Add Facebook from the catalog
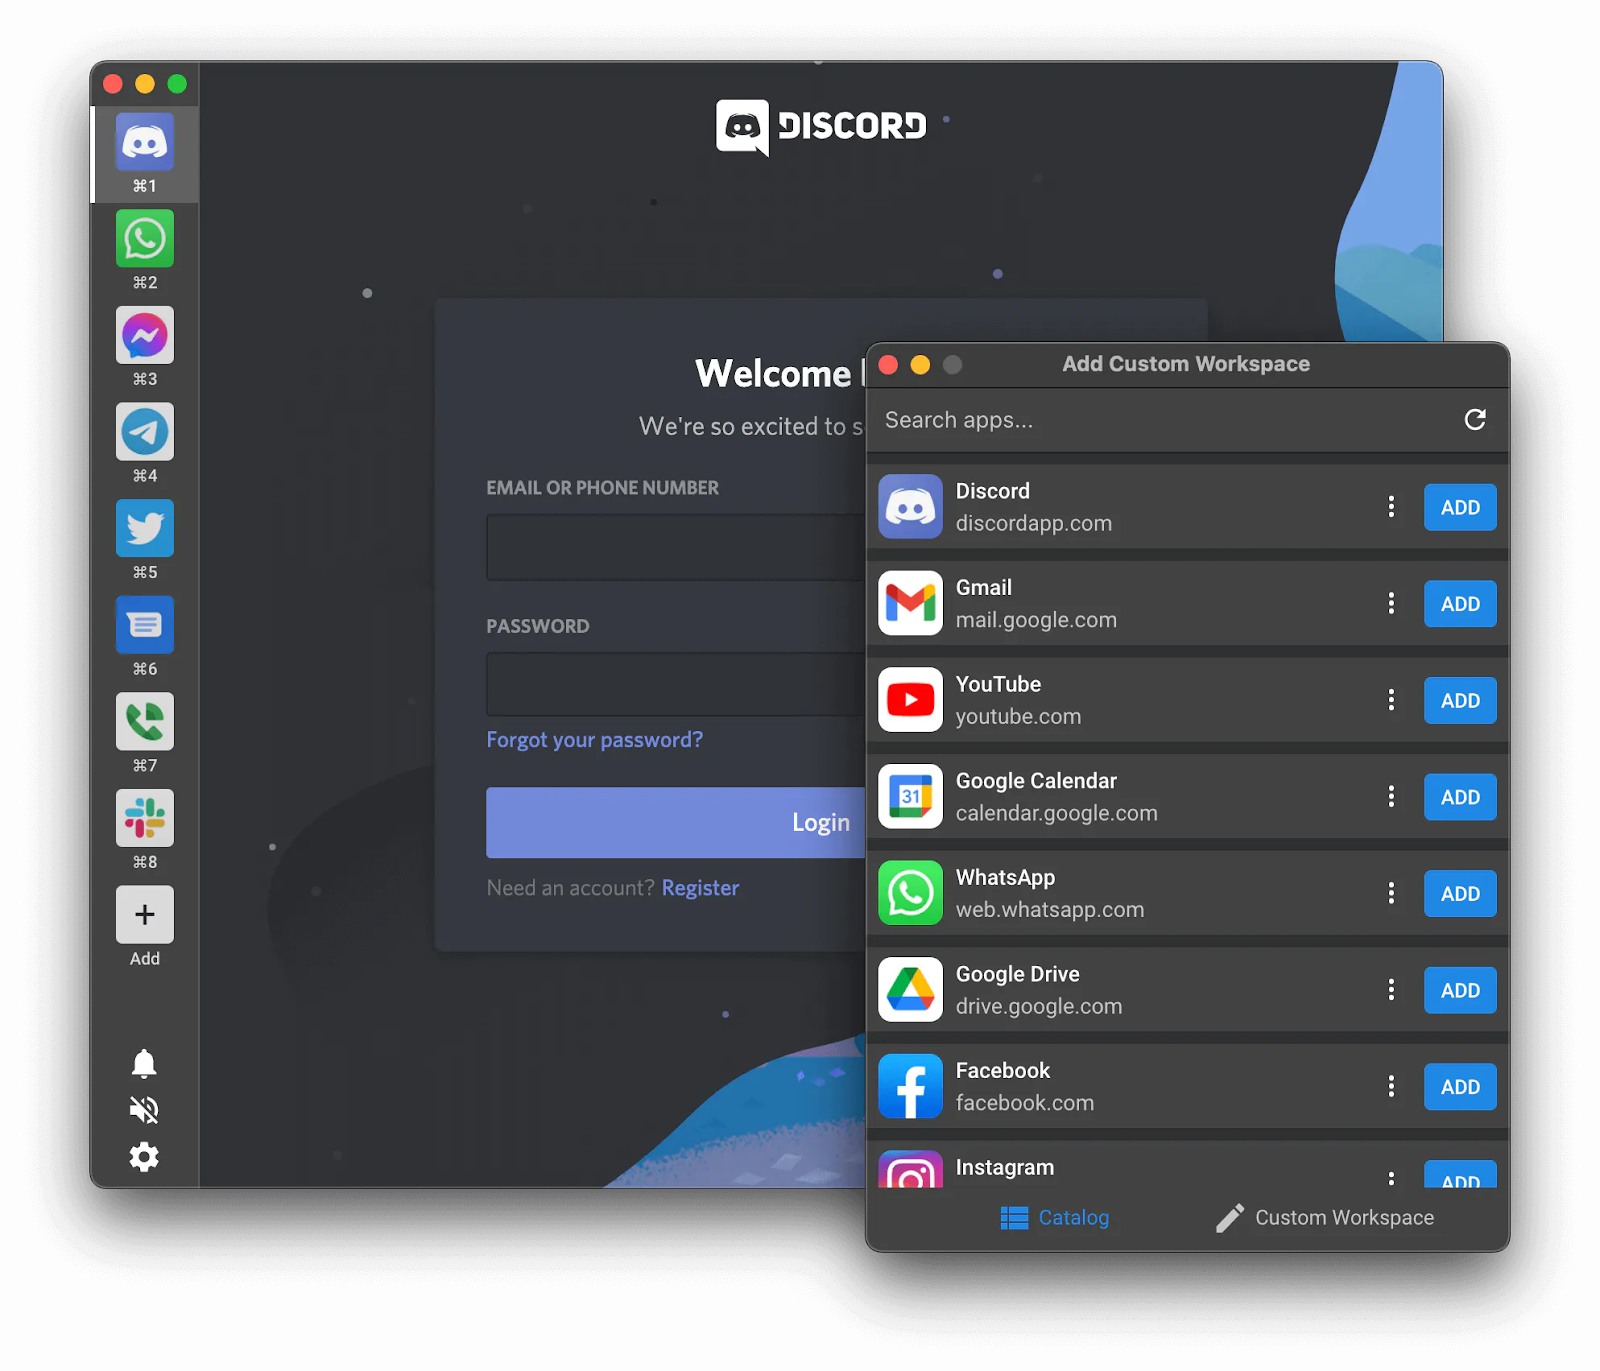The image size is (1600, 1371). pos(1460,1087)
